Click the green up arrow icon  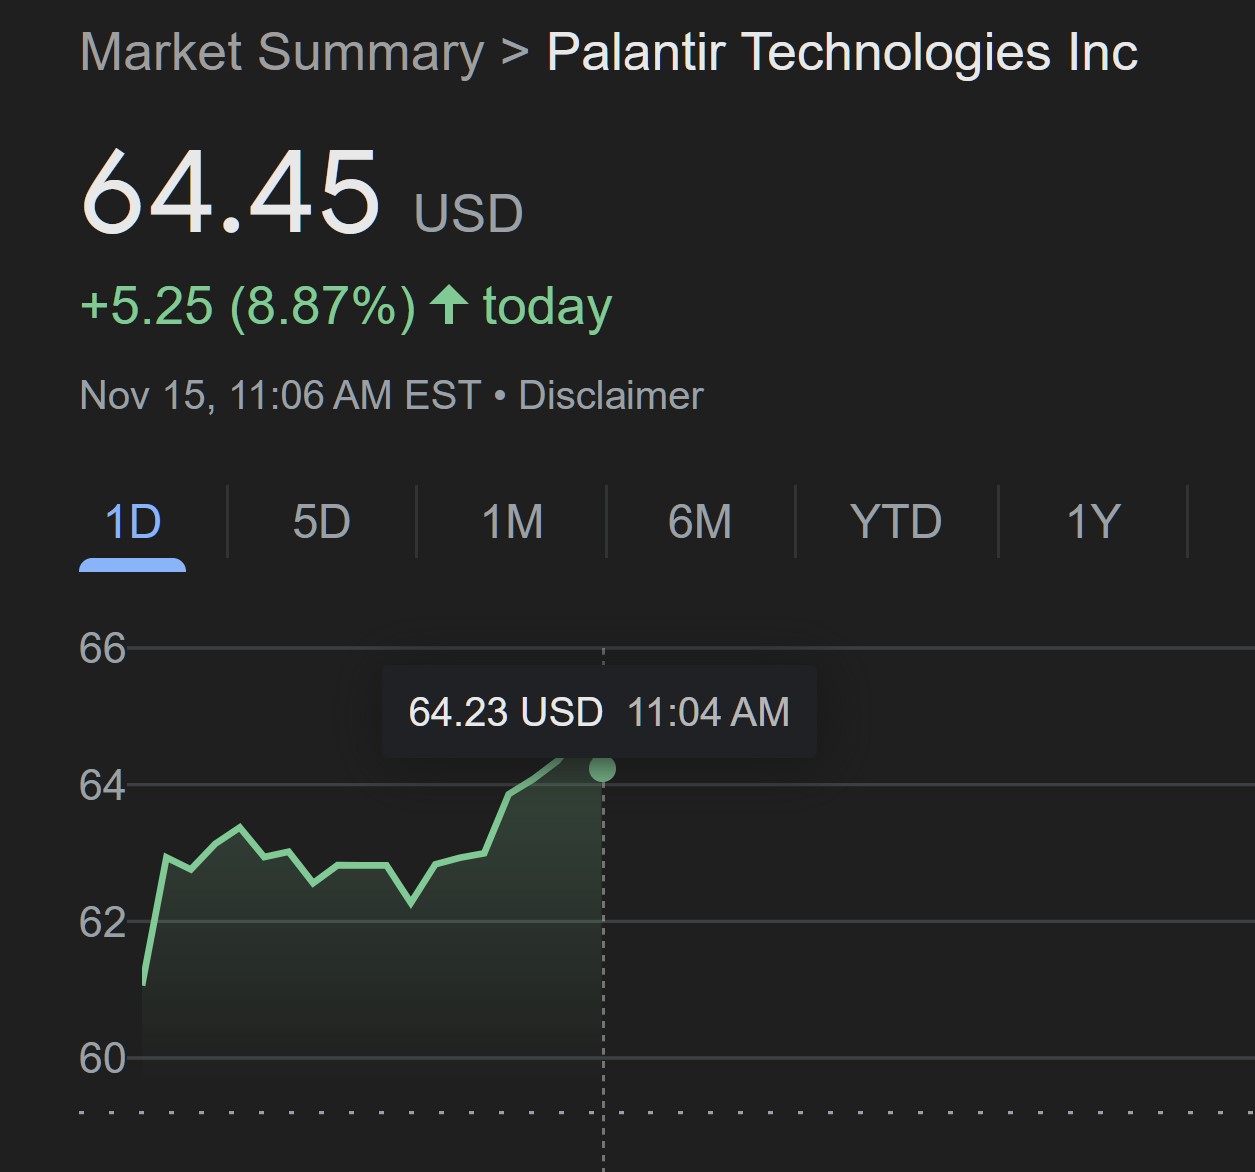click(x=449, y=305)
